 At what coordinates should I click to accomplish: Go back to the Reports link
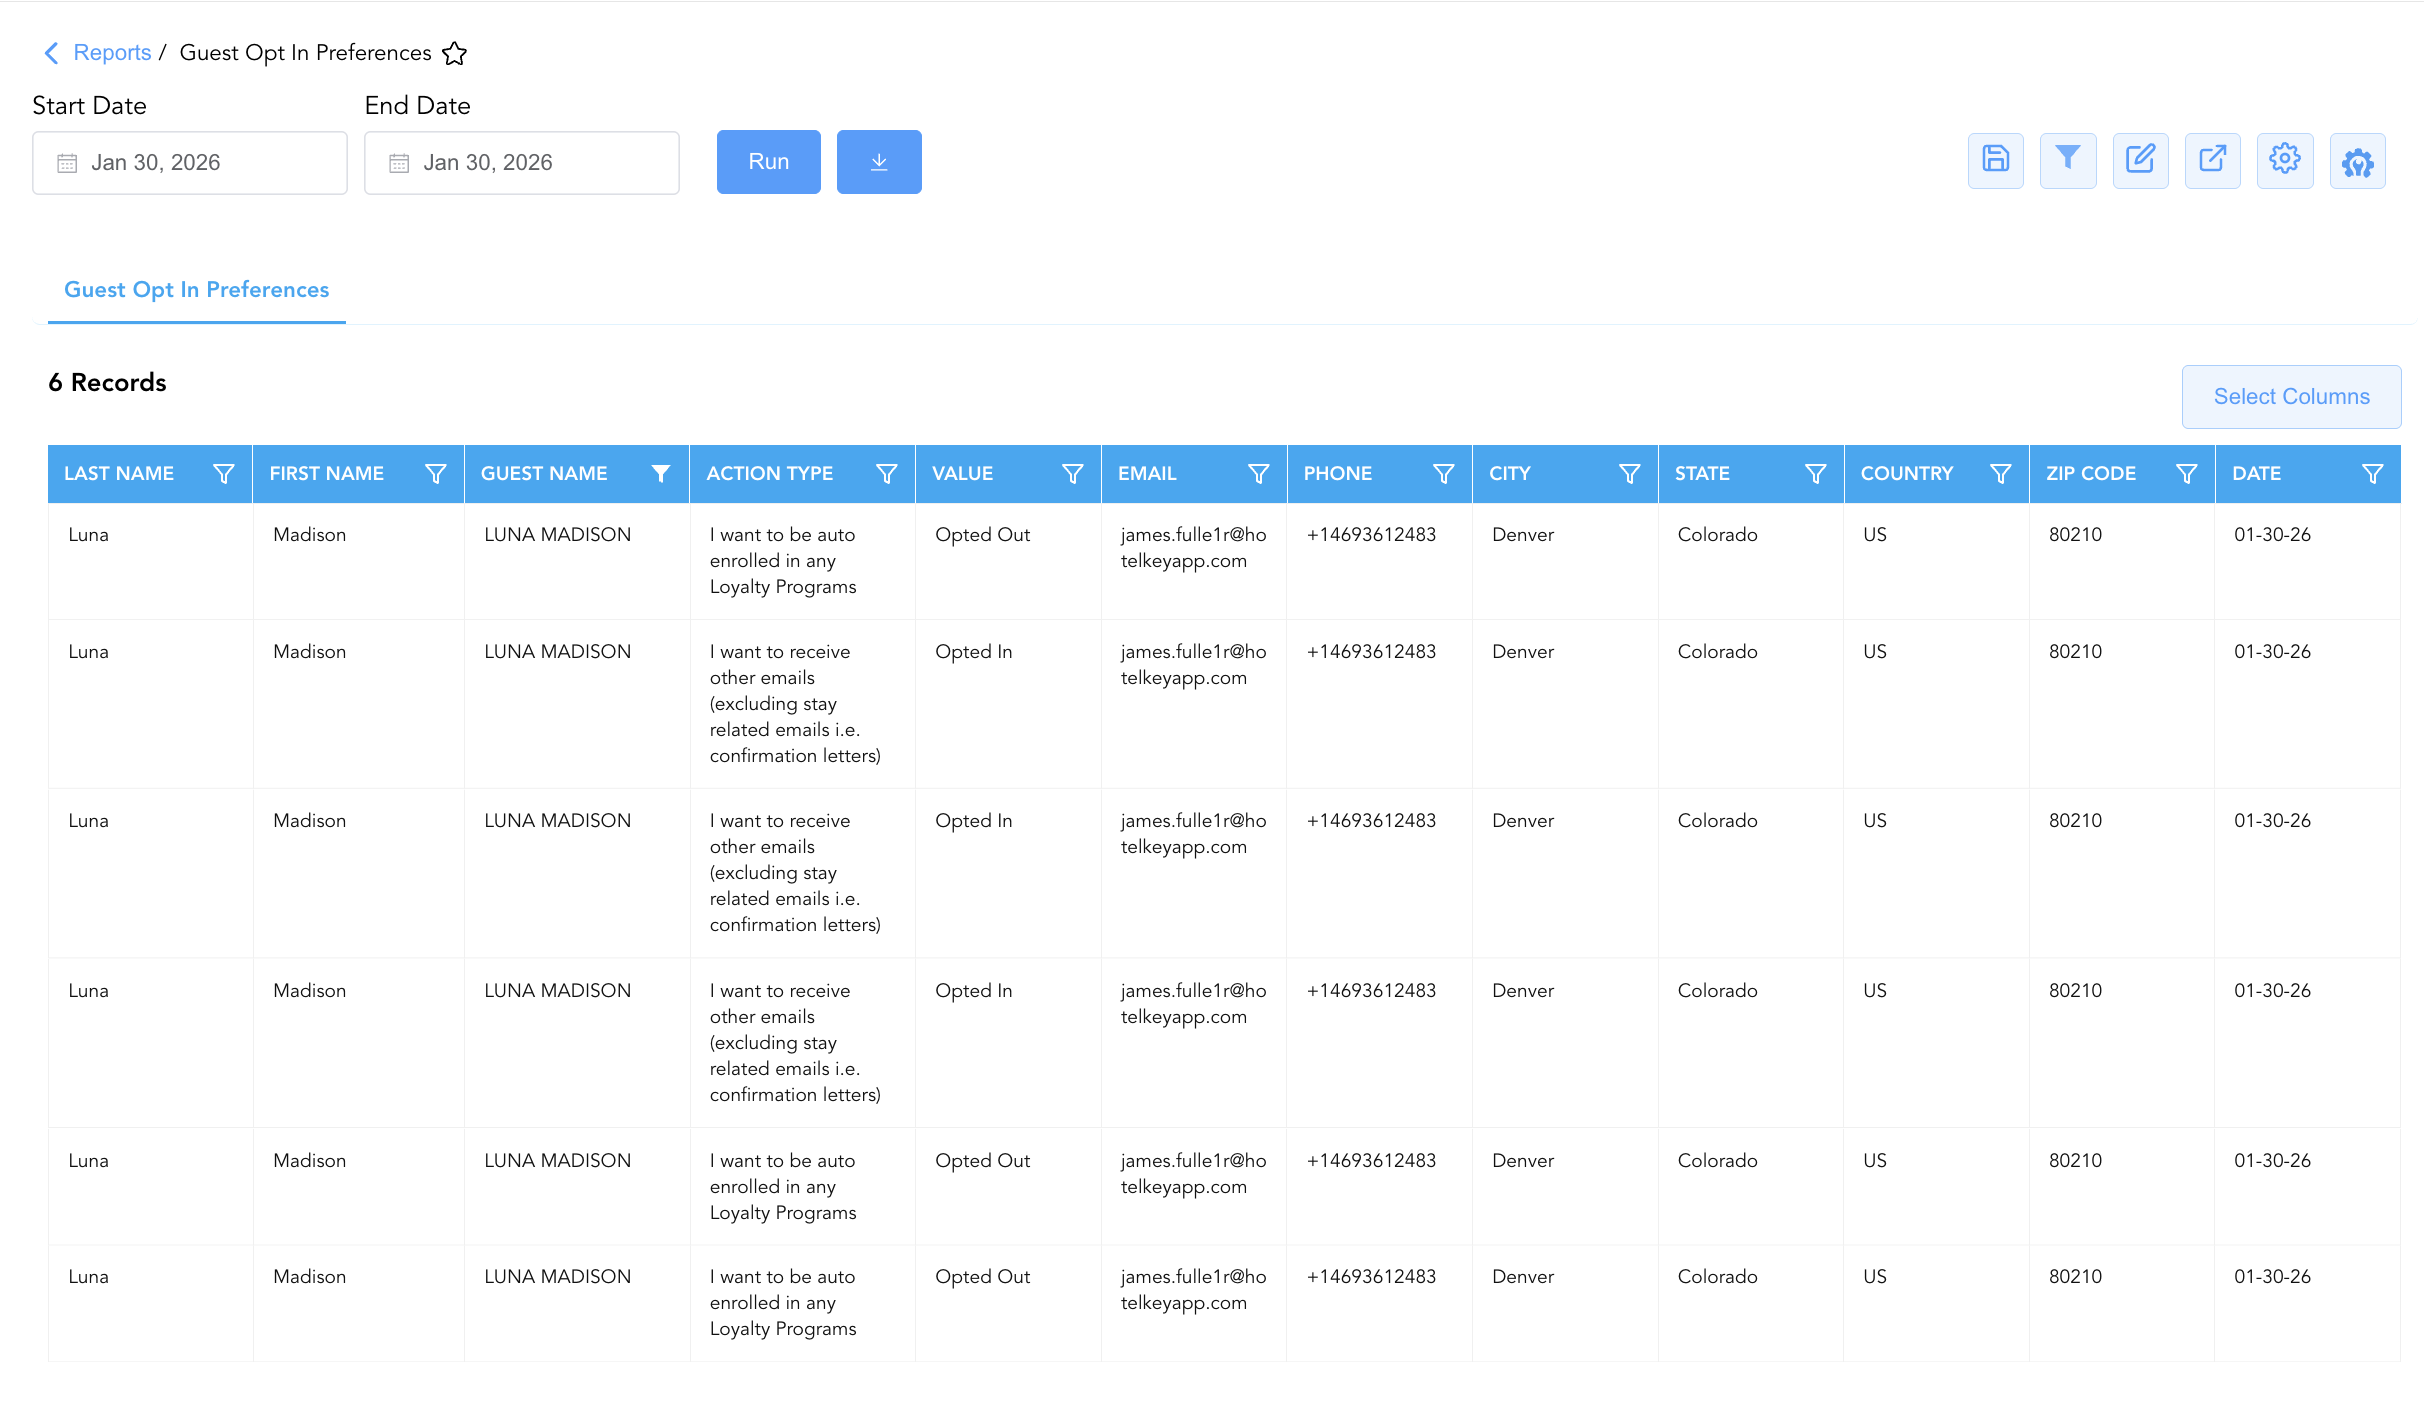112,53
